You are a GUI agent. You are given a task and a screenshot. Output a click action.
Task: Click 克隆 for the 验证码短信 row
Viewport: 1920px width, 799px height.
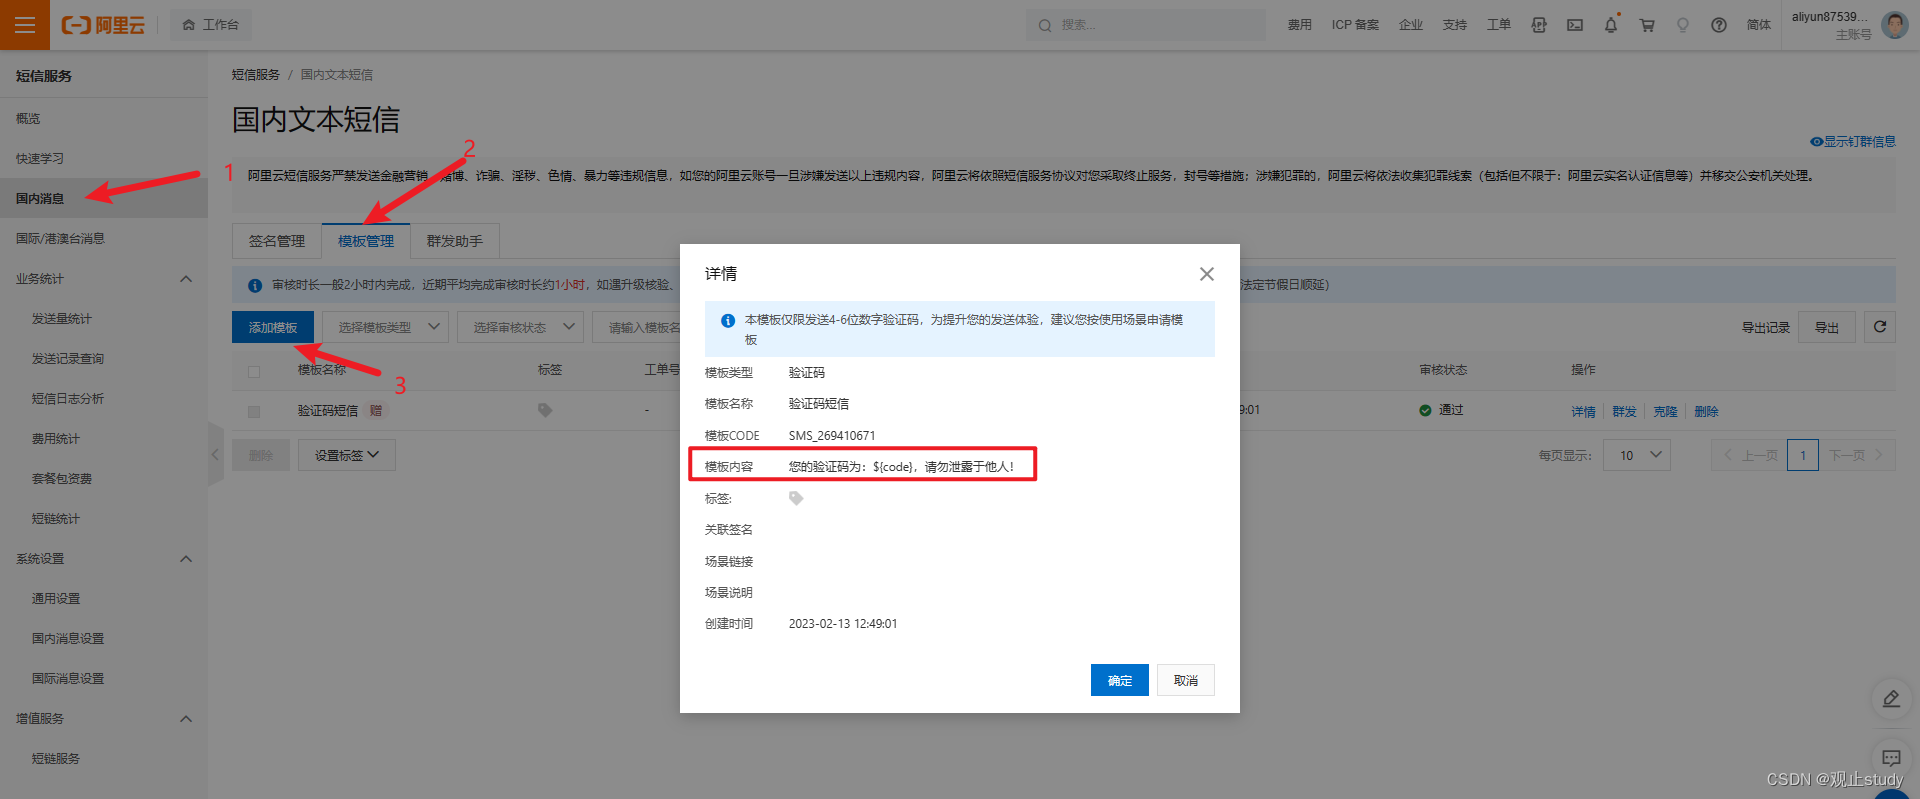pos(1665,411)
